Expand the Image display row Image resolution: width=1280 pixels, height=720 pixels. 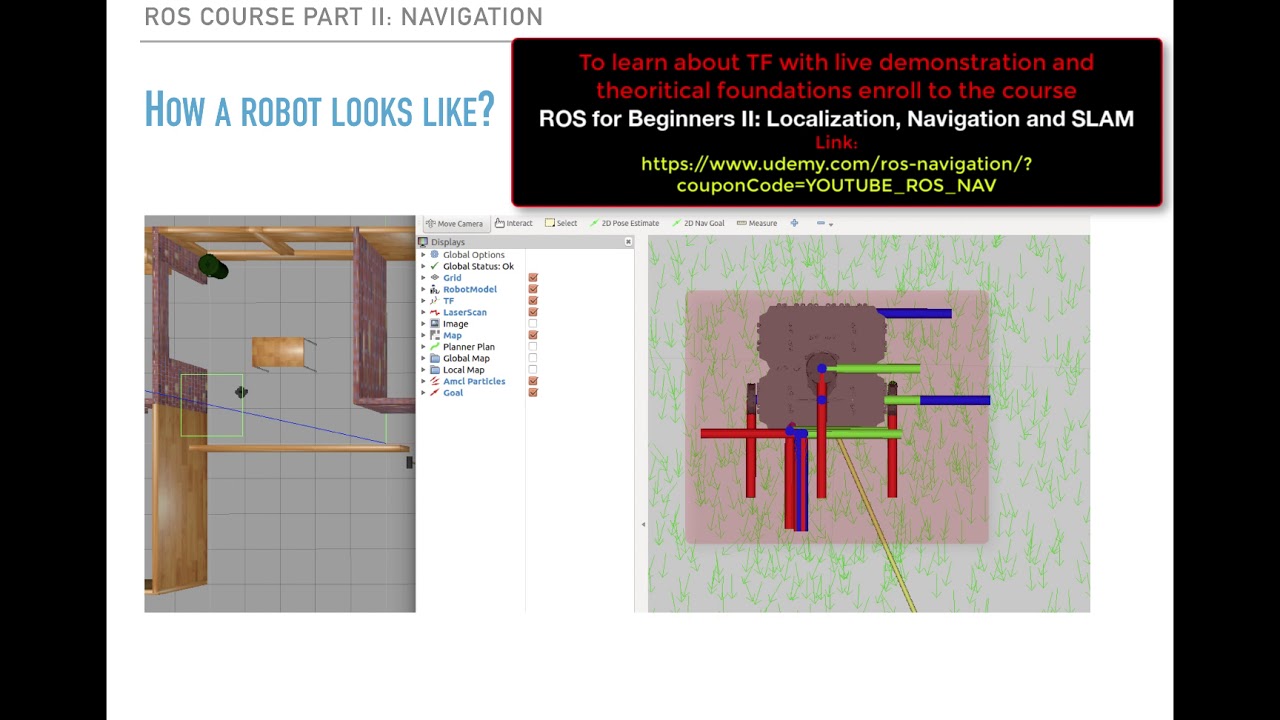(x=423, y=324)
